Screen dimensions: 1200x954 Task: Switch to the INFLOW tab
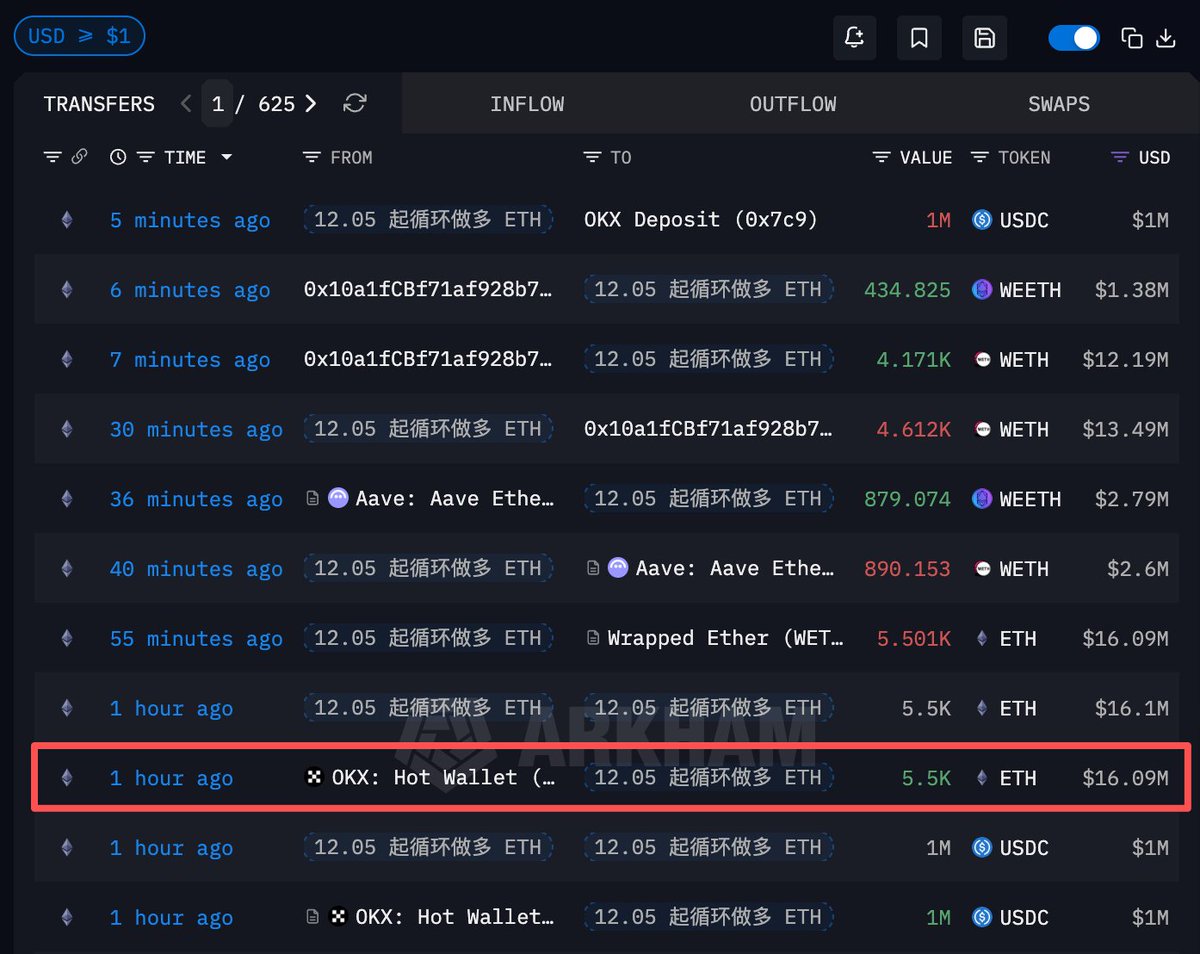527,104
